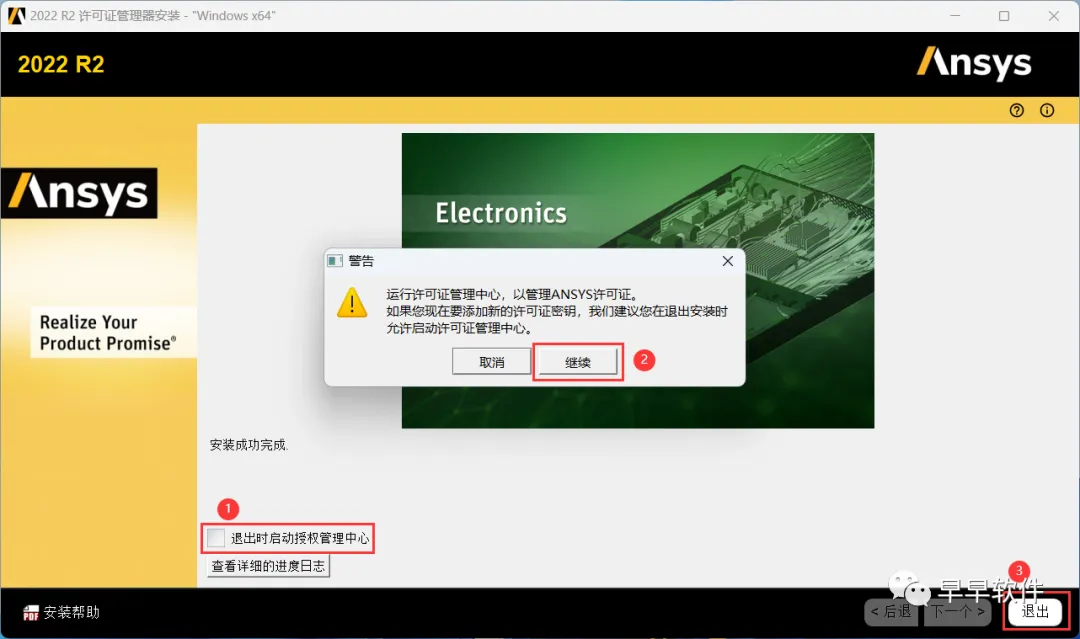This screenshot has height=639, width=1080.
Task: Click the 安装成功完成 status text
Action: click(x=249, y=445)
